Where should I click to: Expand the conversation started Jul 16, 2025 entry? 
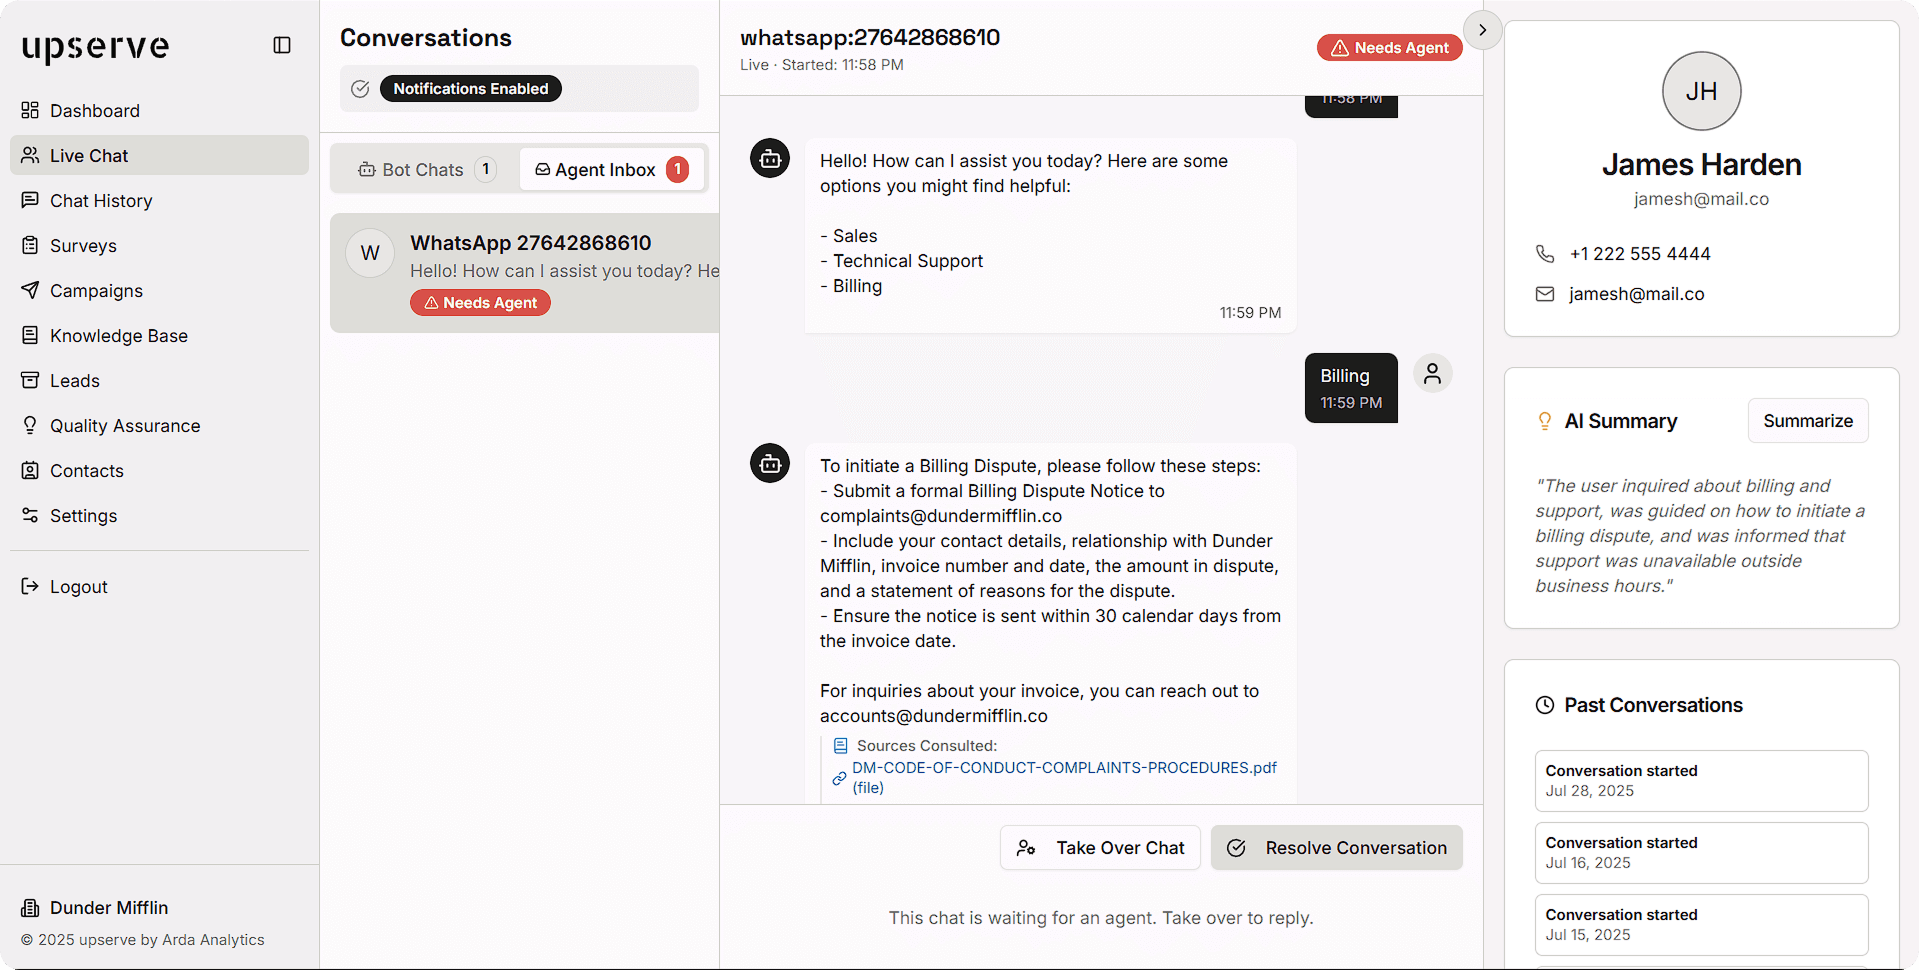point(1701,852)
